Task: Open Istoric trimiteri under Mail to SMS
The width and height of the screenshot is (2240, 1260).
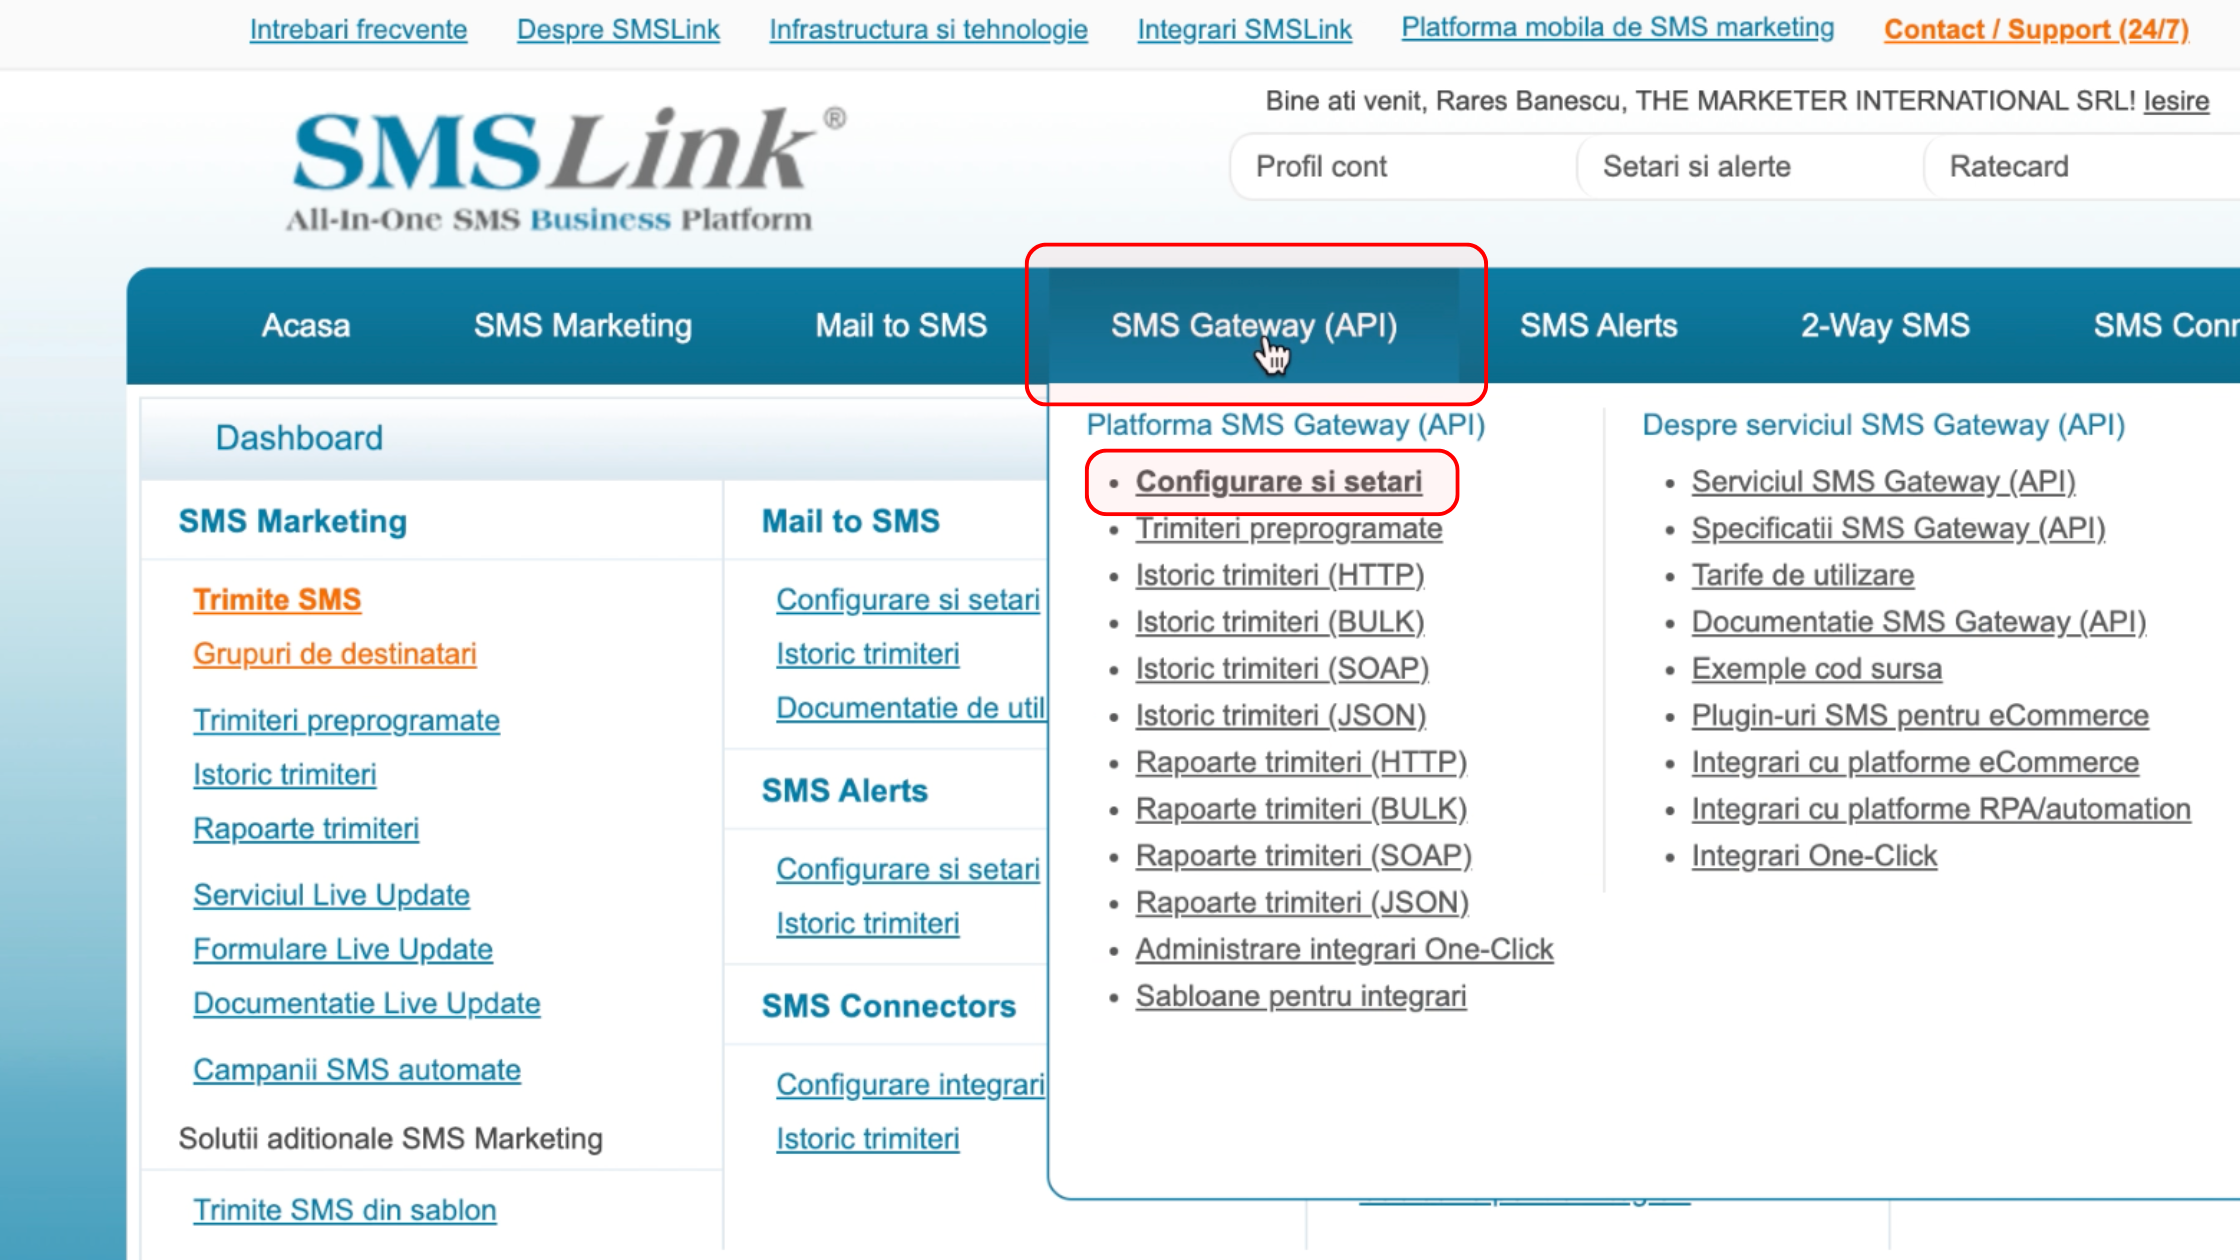Action: [868, 654]
